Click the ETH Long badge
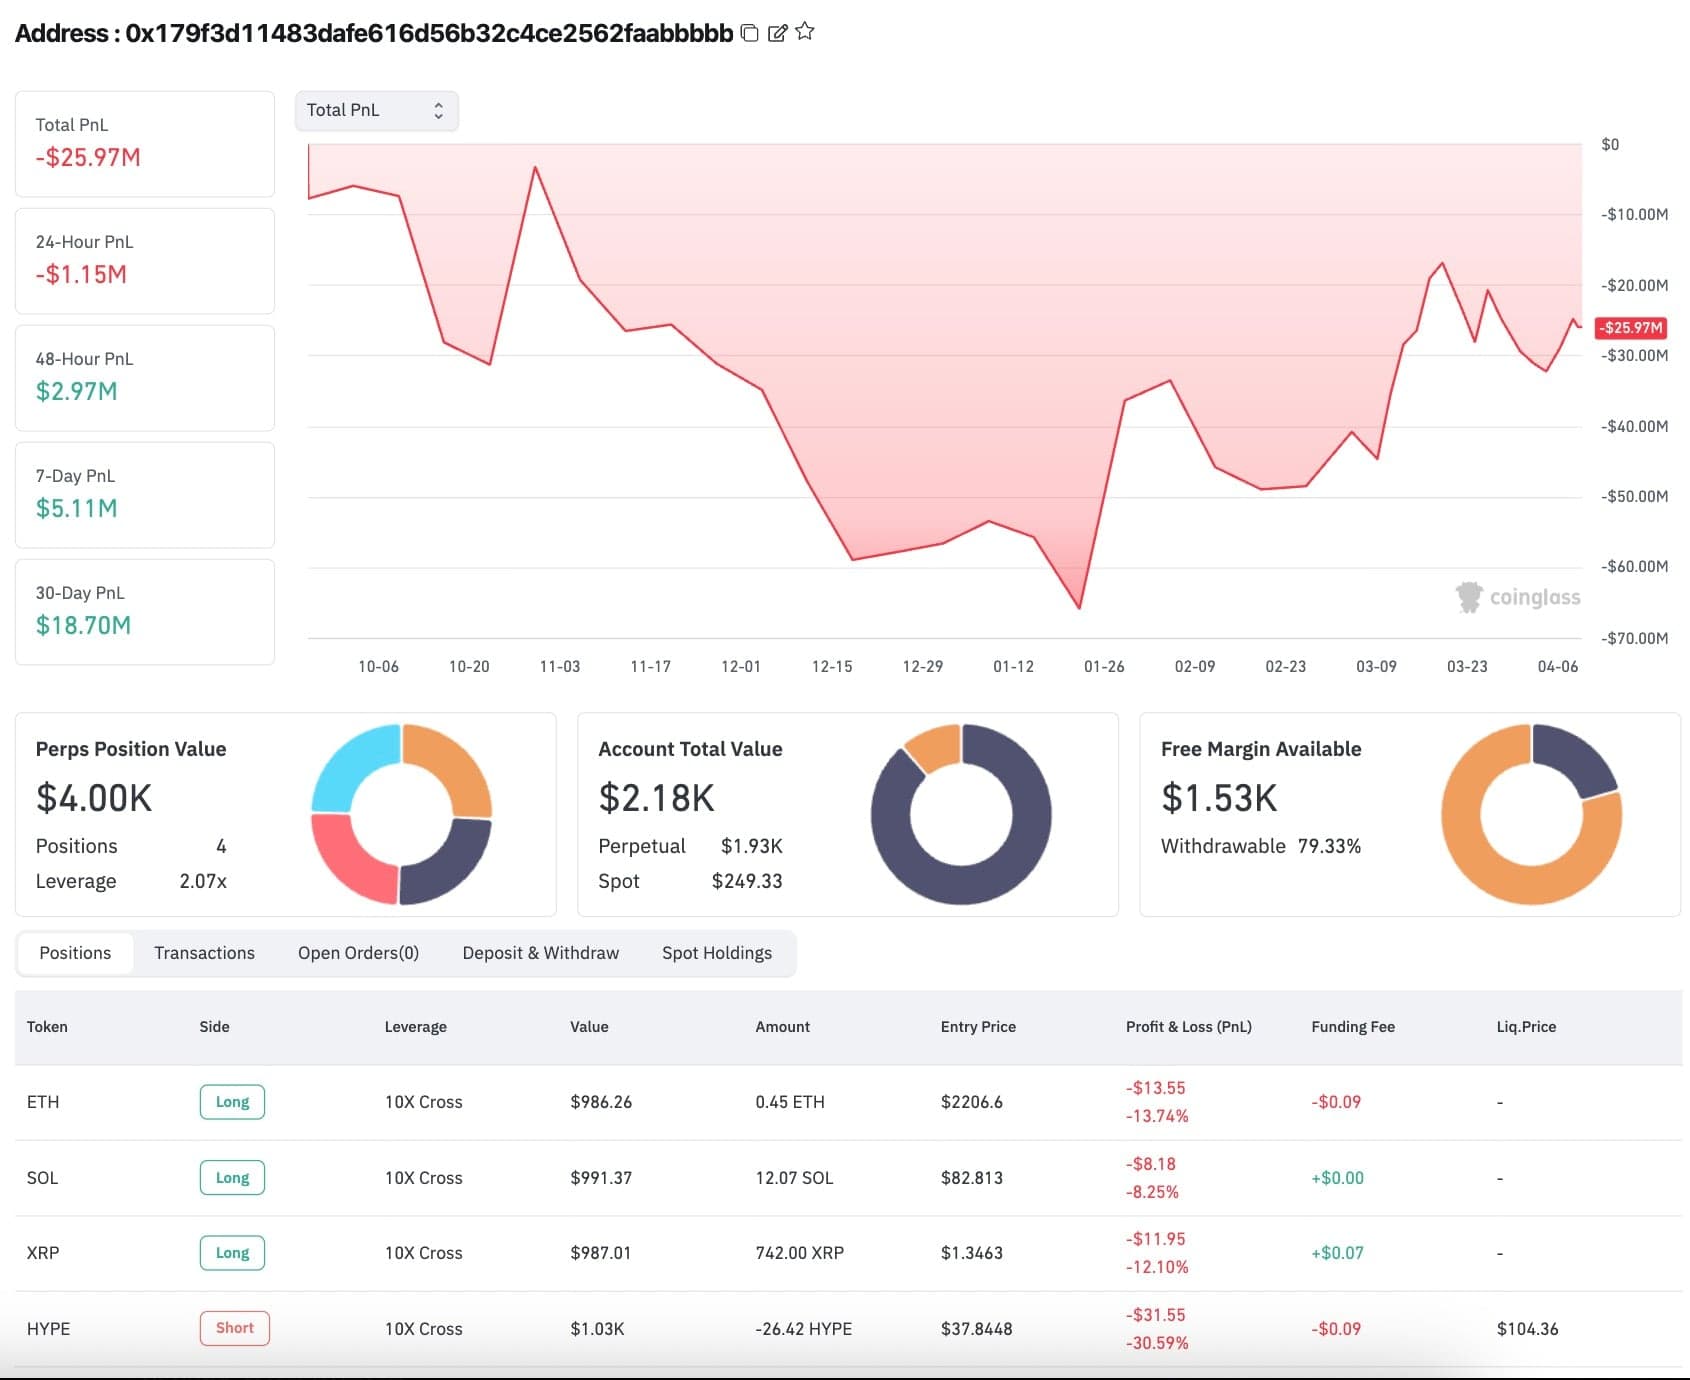This screenshot has height=1380, width=1690. coord(232,1102)
